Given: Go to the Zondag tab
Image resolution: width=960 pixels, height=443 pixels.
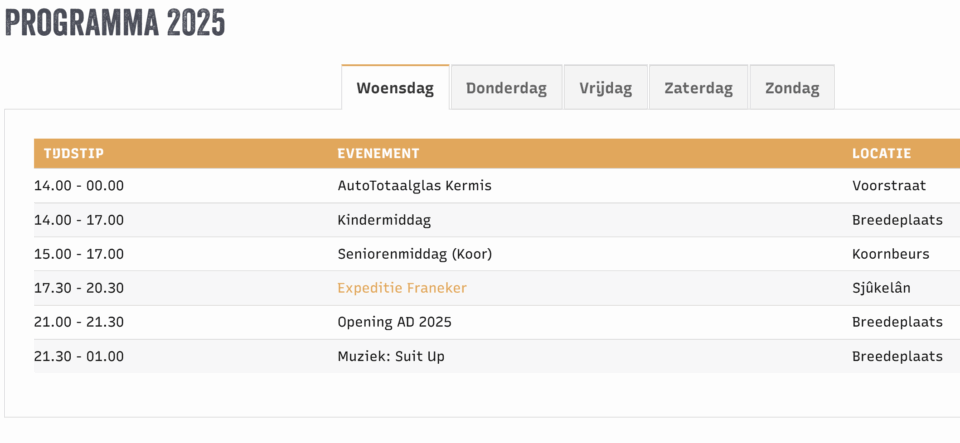Looking at the screenshot, I should click(x=791, y=88).
